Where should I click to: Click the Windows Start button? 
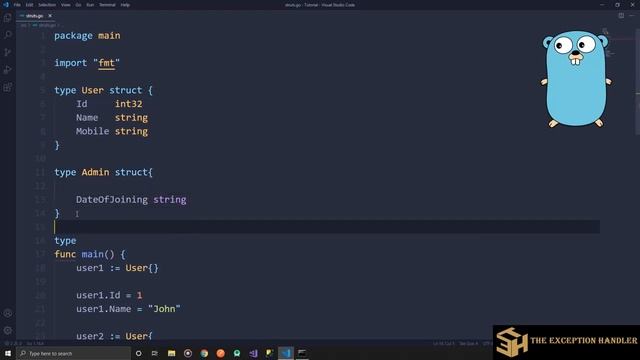8,353
